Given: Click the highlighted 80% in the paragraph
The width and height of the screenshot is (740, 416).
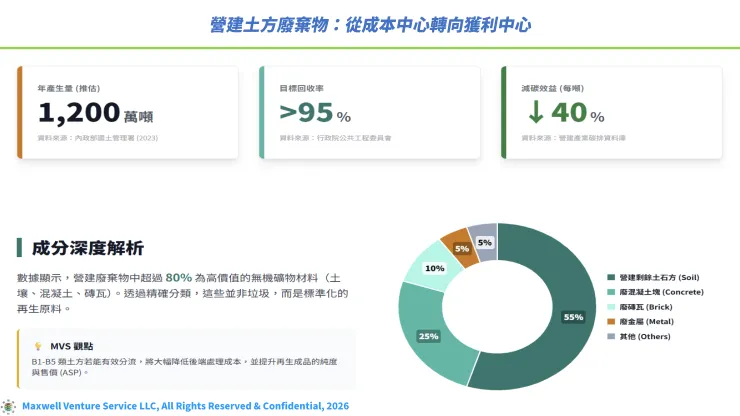Looking at the screenshot, I should (179, 278).
